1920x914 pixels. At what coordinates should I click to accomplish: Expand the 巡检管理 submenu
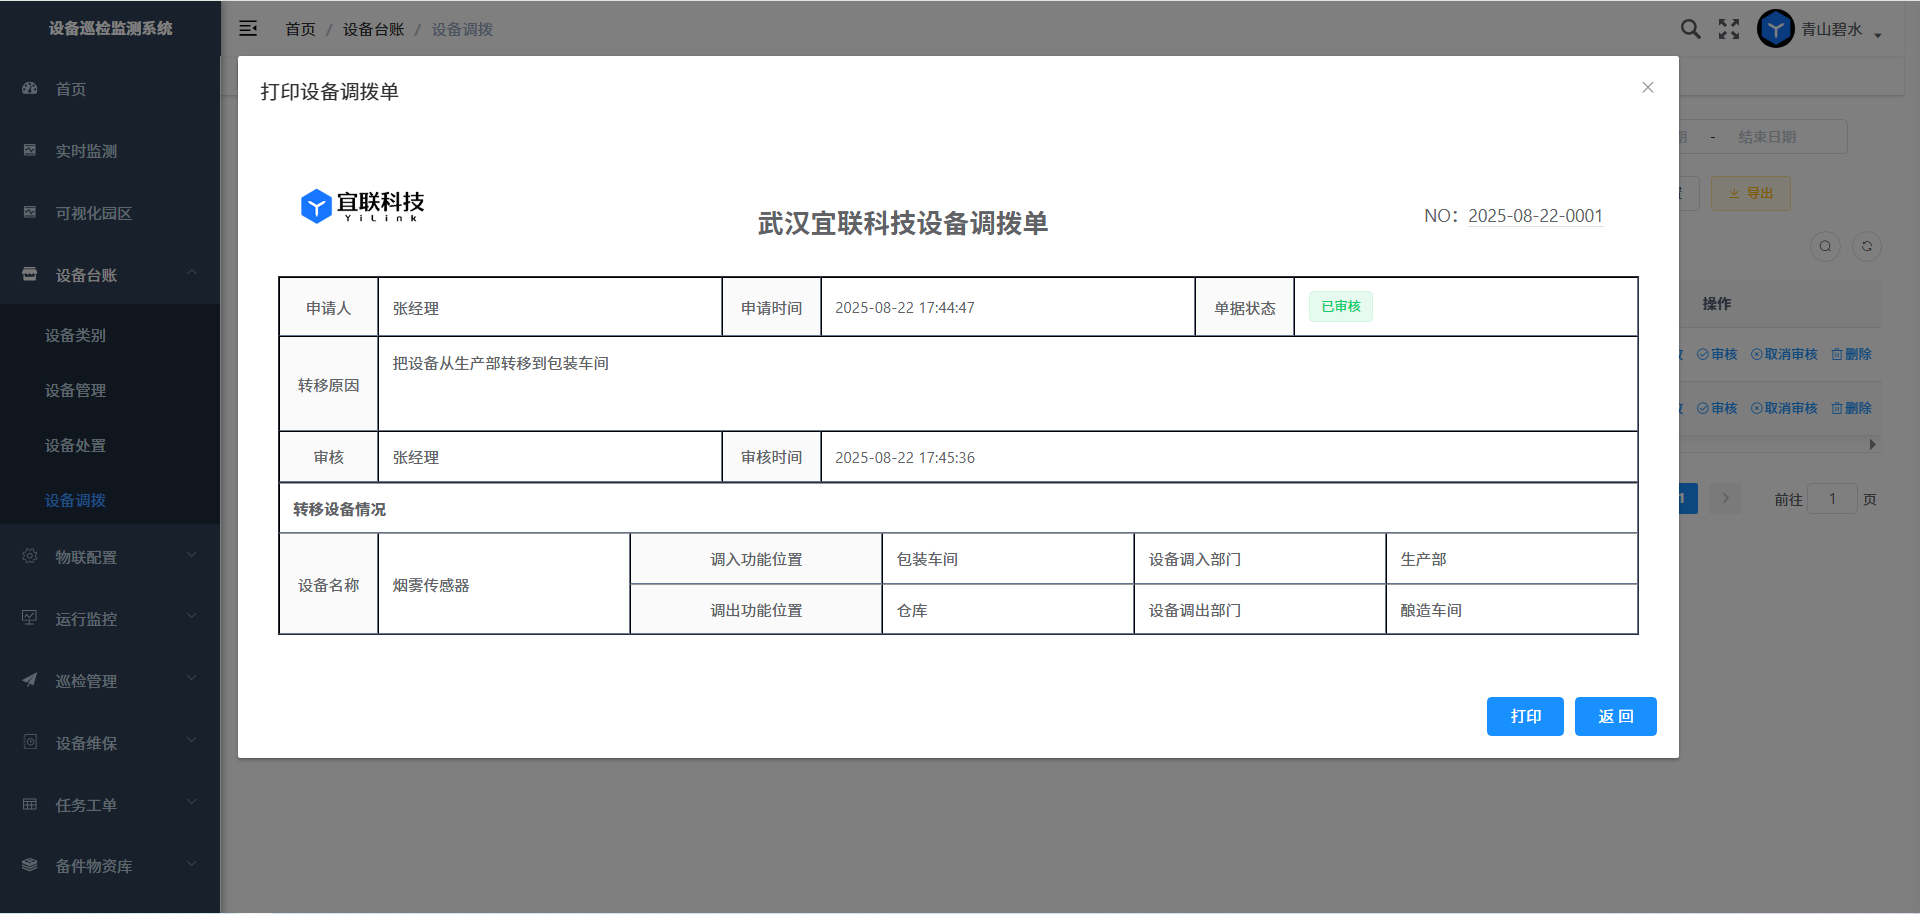click(110, 681)
